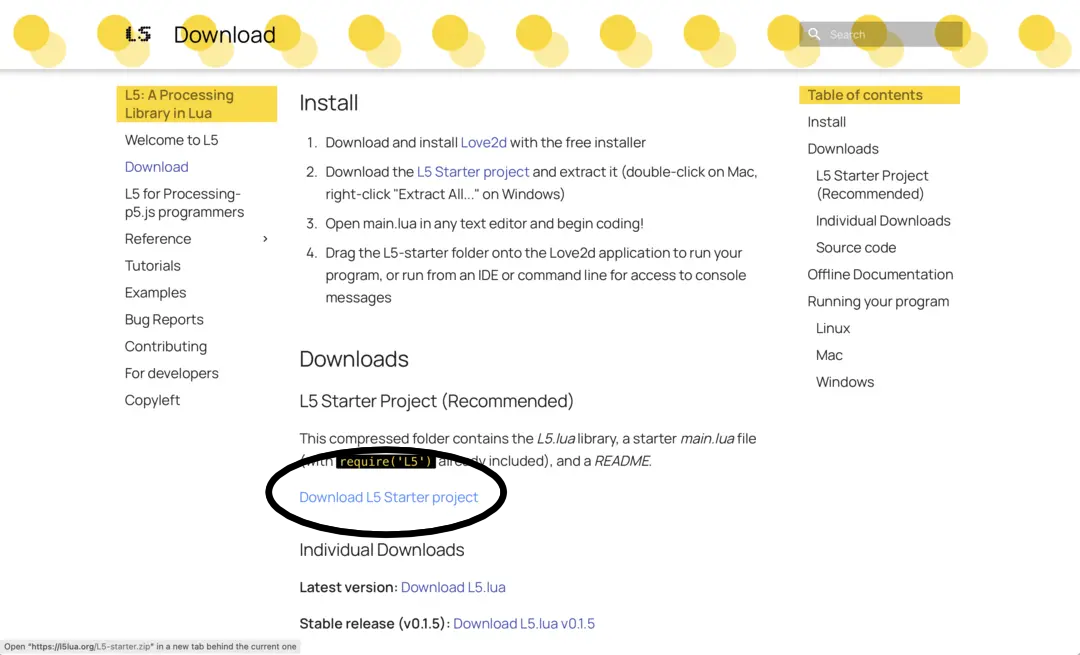Jump to Offline Documentation section
Screen dimensions: 1080x655
880,274
